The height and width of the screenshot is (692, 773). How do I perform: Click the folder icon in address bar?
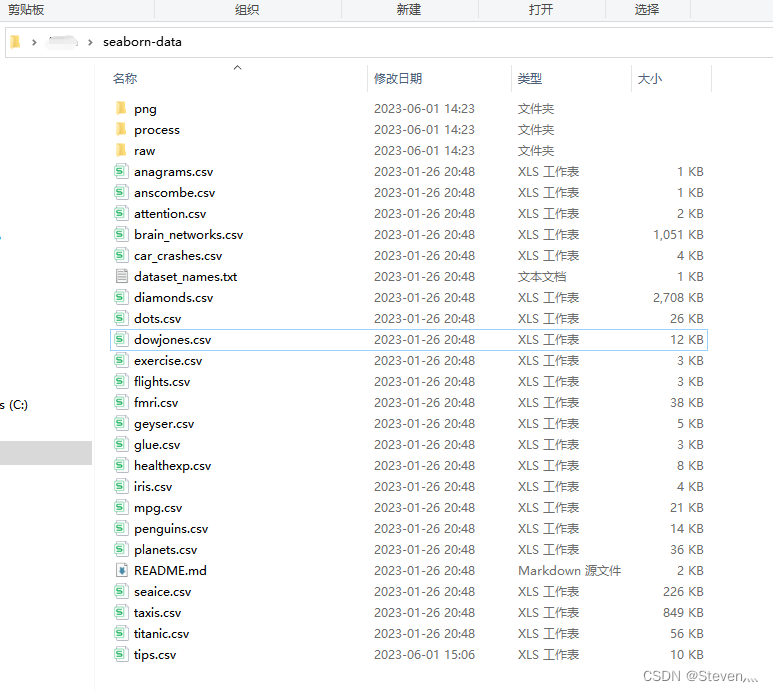click(15, 42)
